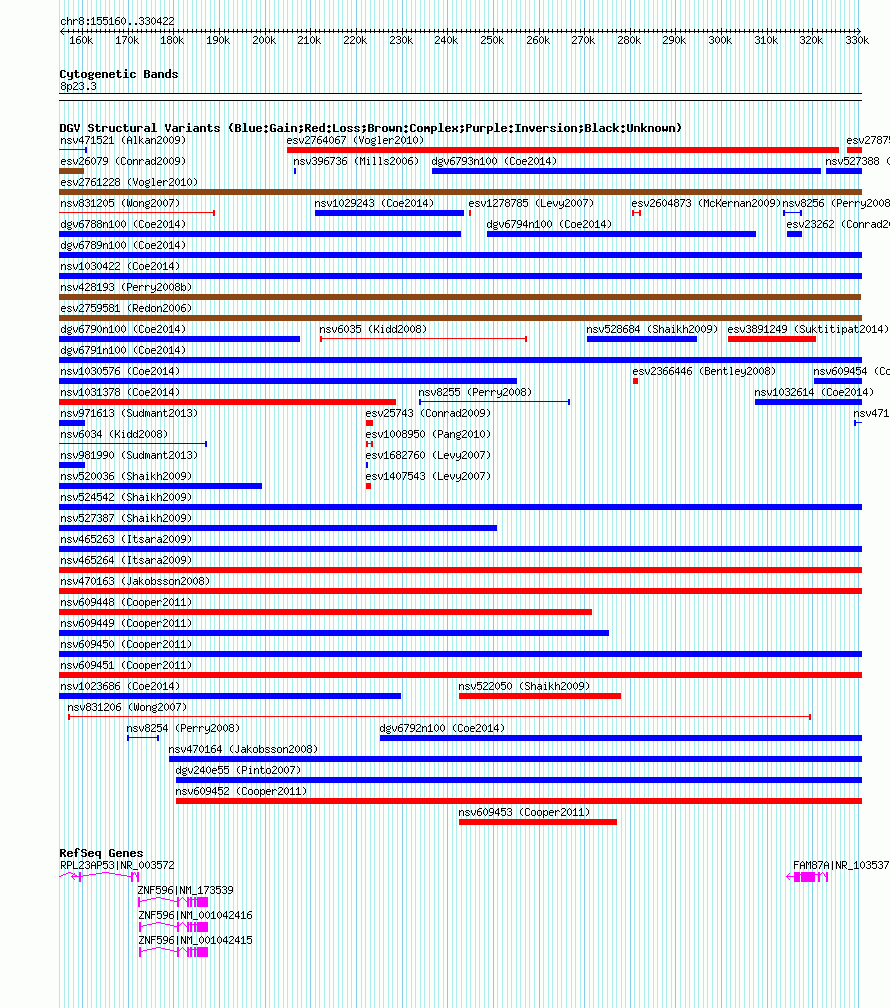The width and height of the screenshot is (890, 1008).
Task: Open nsv981990 (Sudmant2013) label
Action: [x=129, y=455]
